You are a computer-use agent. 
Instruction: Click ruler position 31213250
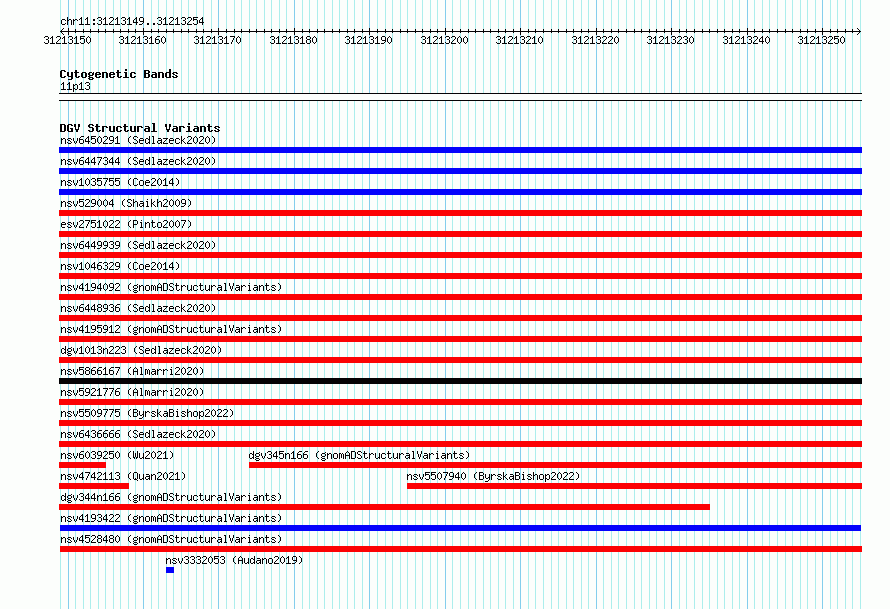point(821,40)
